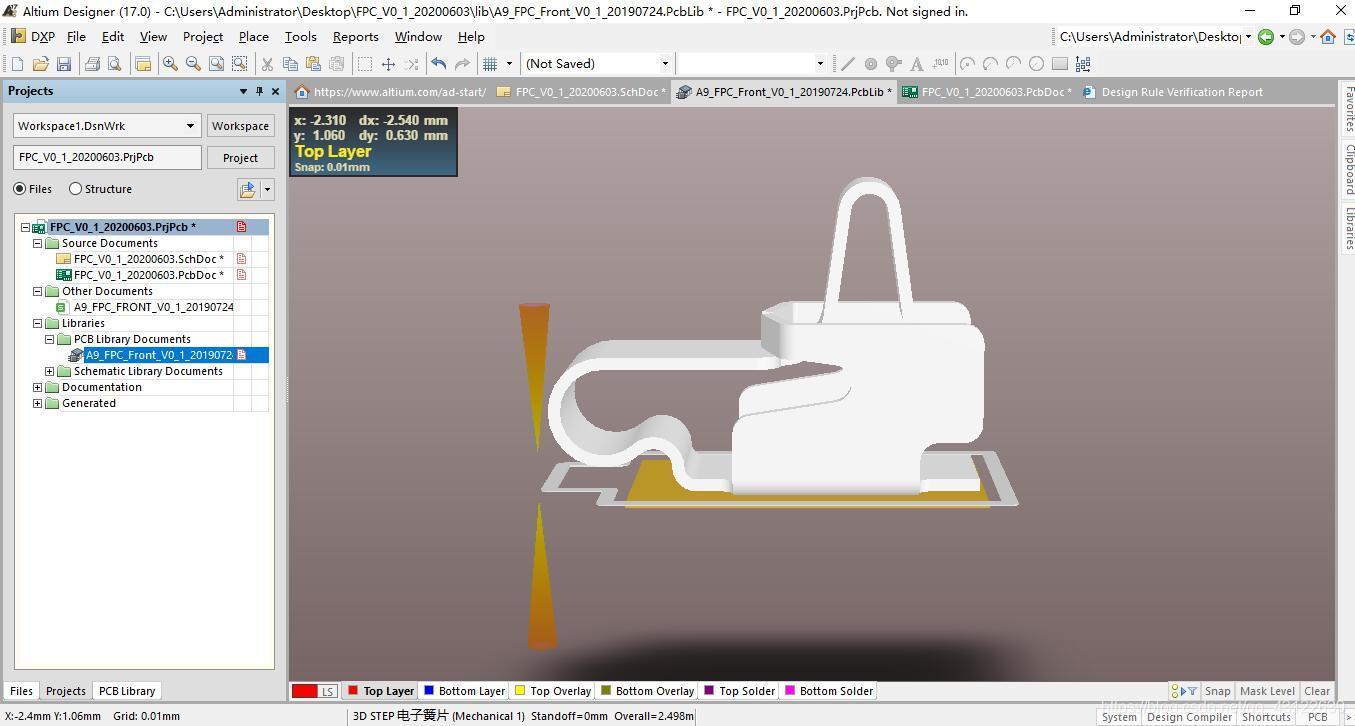Click the Cut scissors icon
The height and width of the screenshot is (726, 1355).
(x=267, y=64)
